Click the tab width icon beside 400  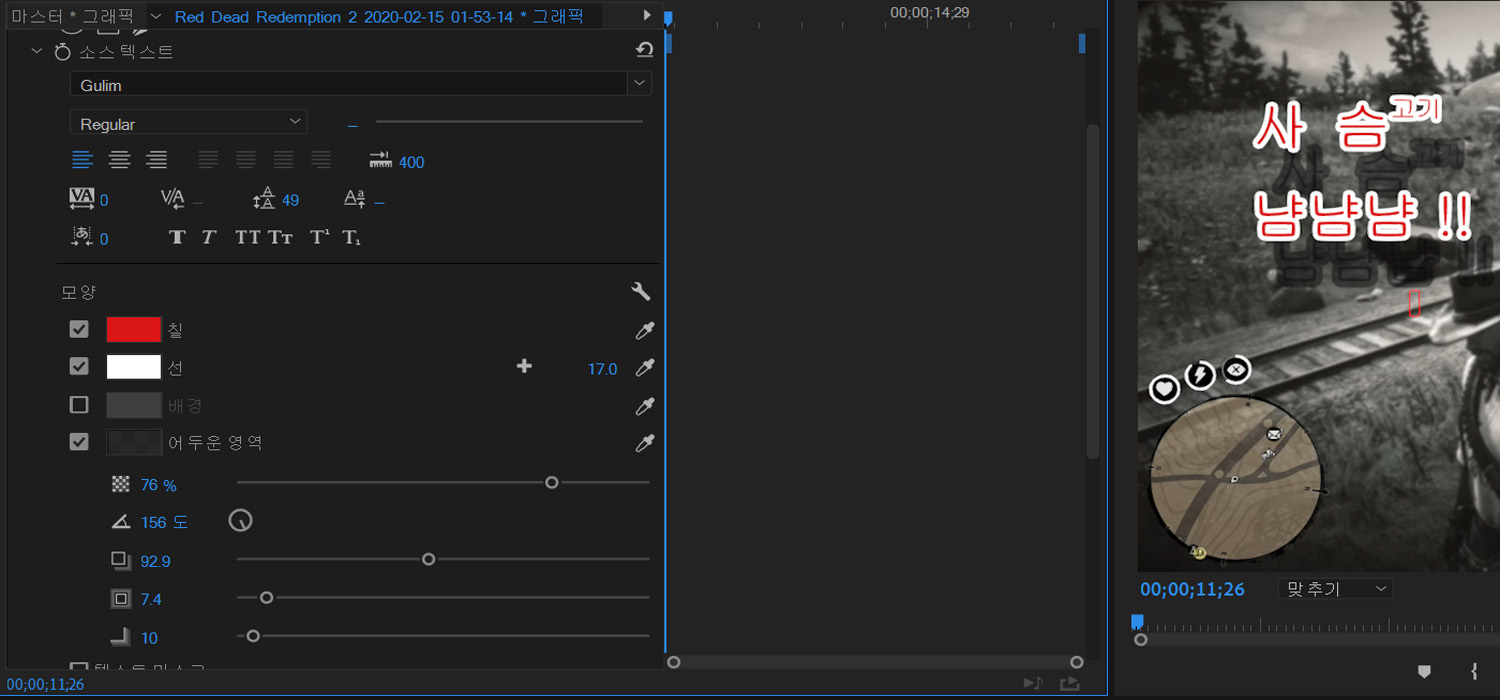(381, 160)
